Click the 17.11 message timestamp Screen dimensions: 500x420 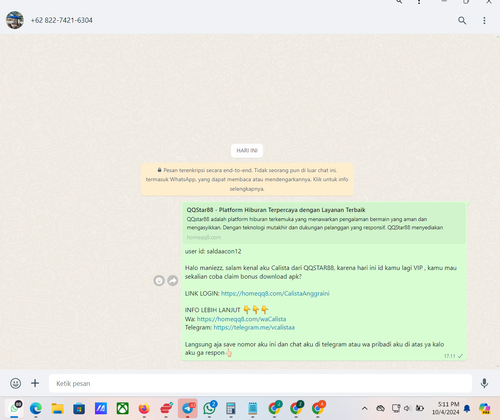click(449, 356)
